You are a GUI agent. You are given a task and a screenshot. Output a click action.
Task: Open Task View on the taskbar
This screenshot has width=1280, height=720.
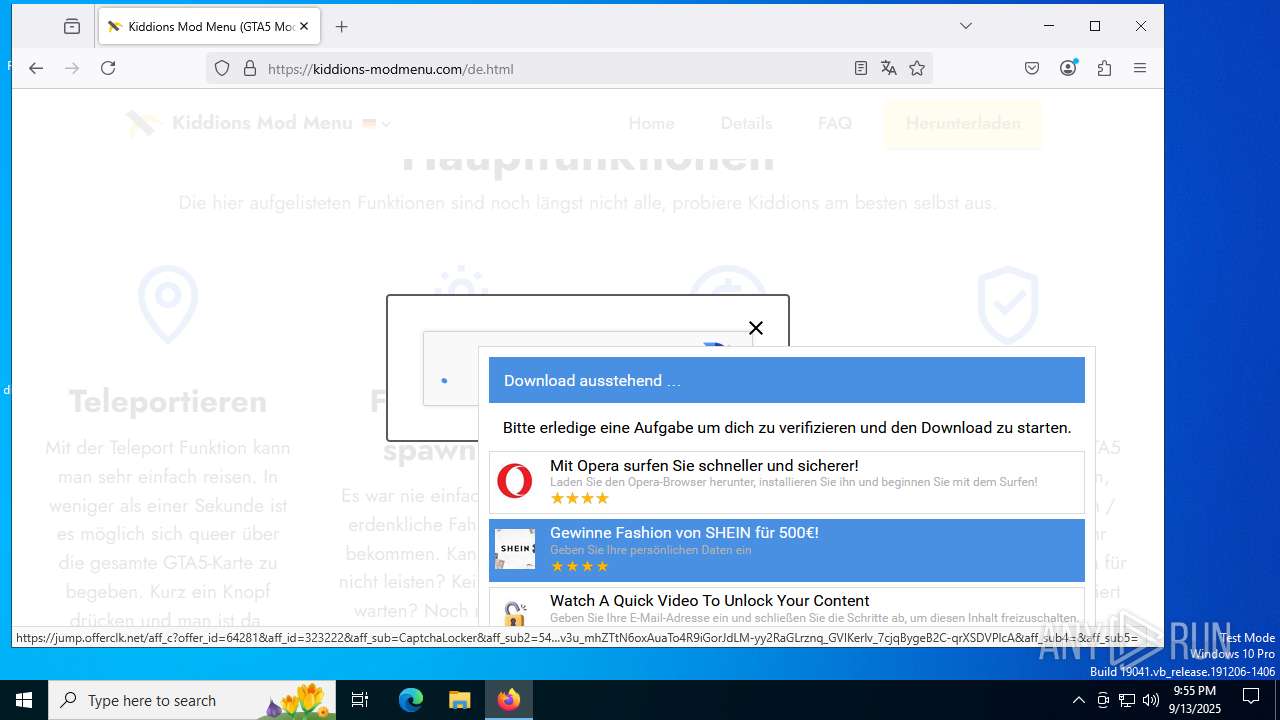pos(360,700)
